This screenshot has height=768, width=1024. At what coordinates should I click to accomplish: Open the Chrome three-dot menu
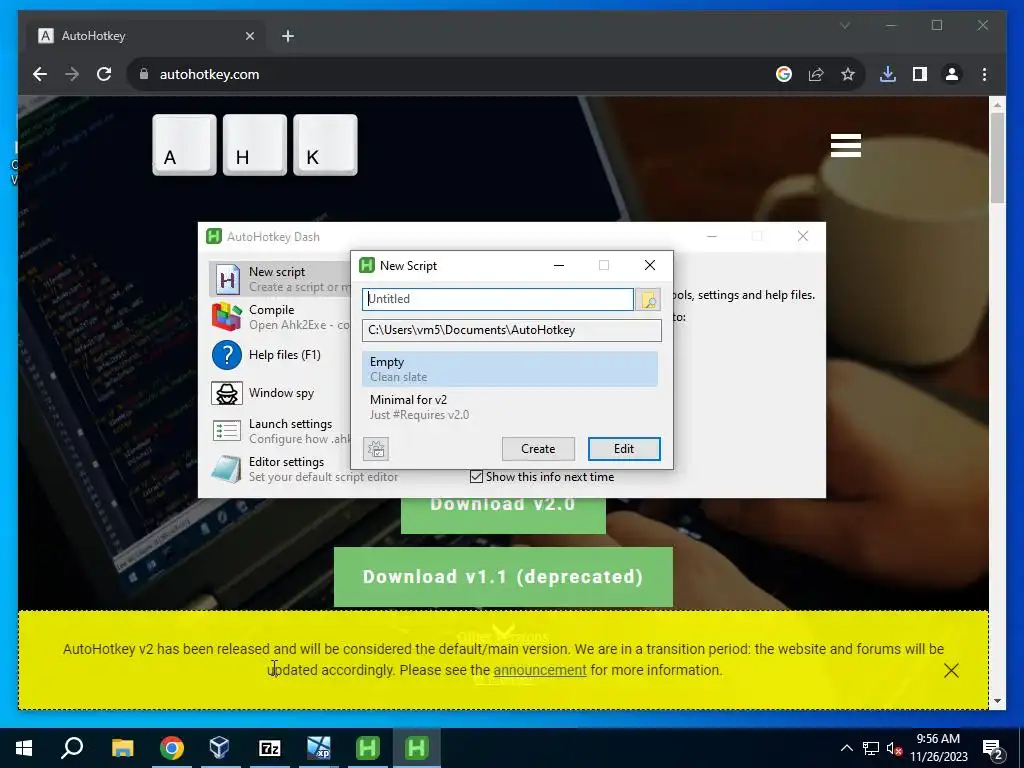tap(984, 74)
